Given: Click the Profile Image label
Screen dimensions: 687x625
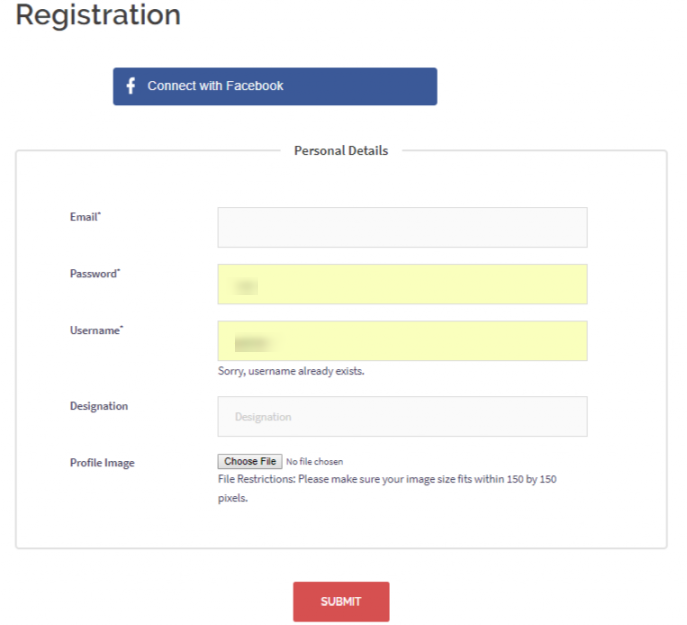Looking at the screenshot, I should 102,463.
